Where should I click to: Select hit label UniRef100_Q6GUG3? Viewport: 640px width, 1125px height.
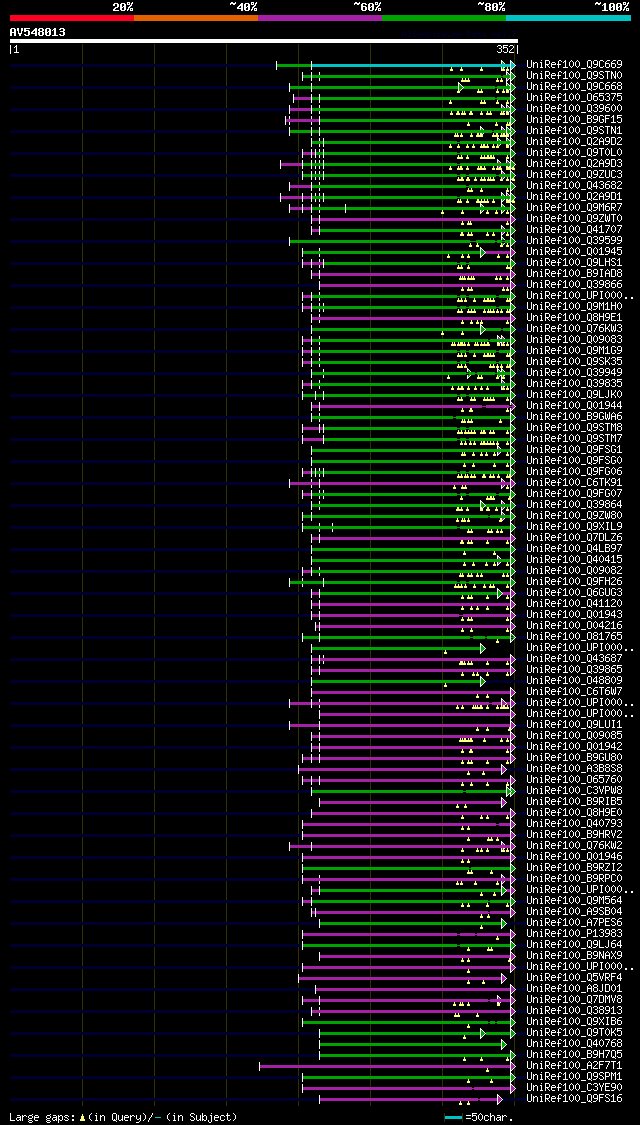[574, 593]
